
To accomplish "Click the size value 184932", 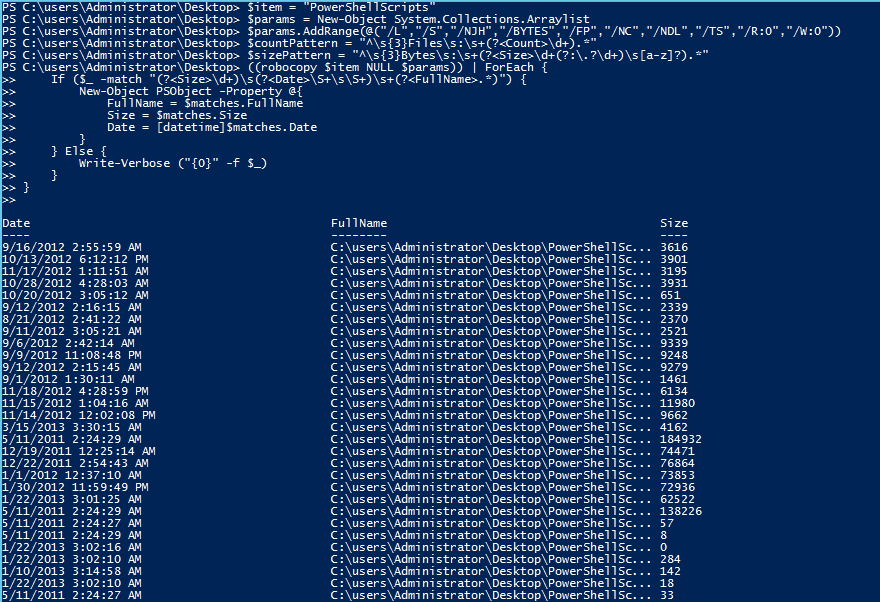I will (x=681, y=439).
